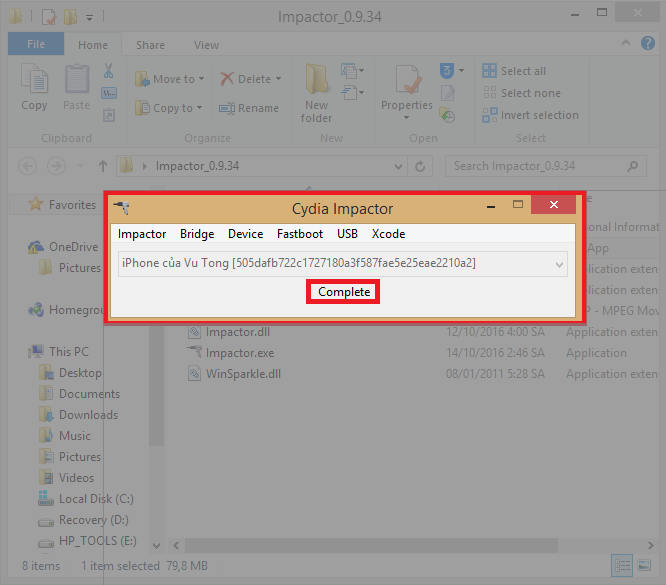Viewport: 666px width, 585px height.
Task: Close the Cydia Impactor window
Action: [x=553, y=205]
